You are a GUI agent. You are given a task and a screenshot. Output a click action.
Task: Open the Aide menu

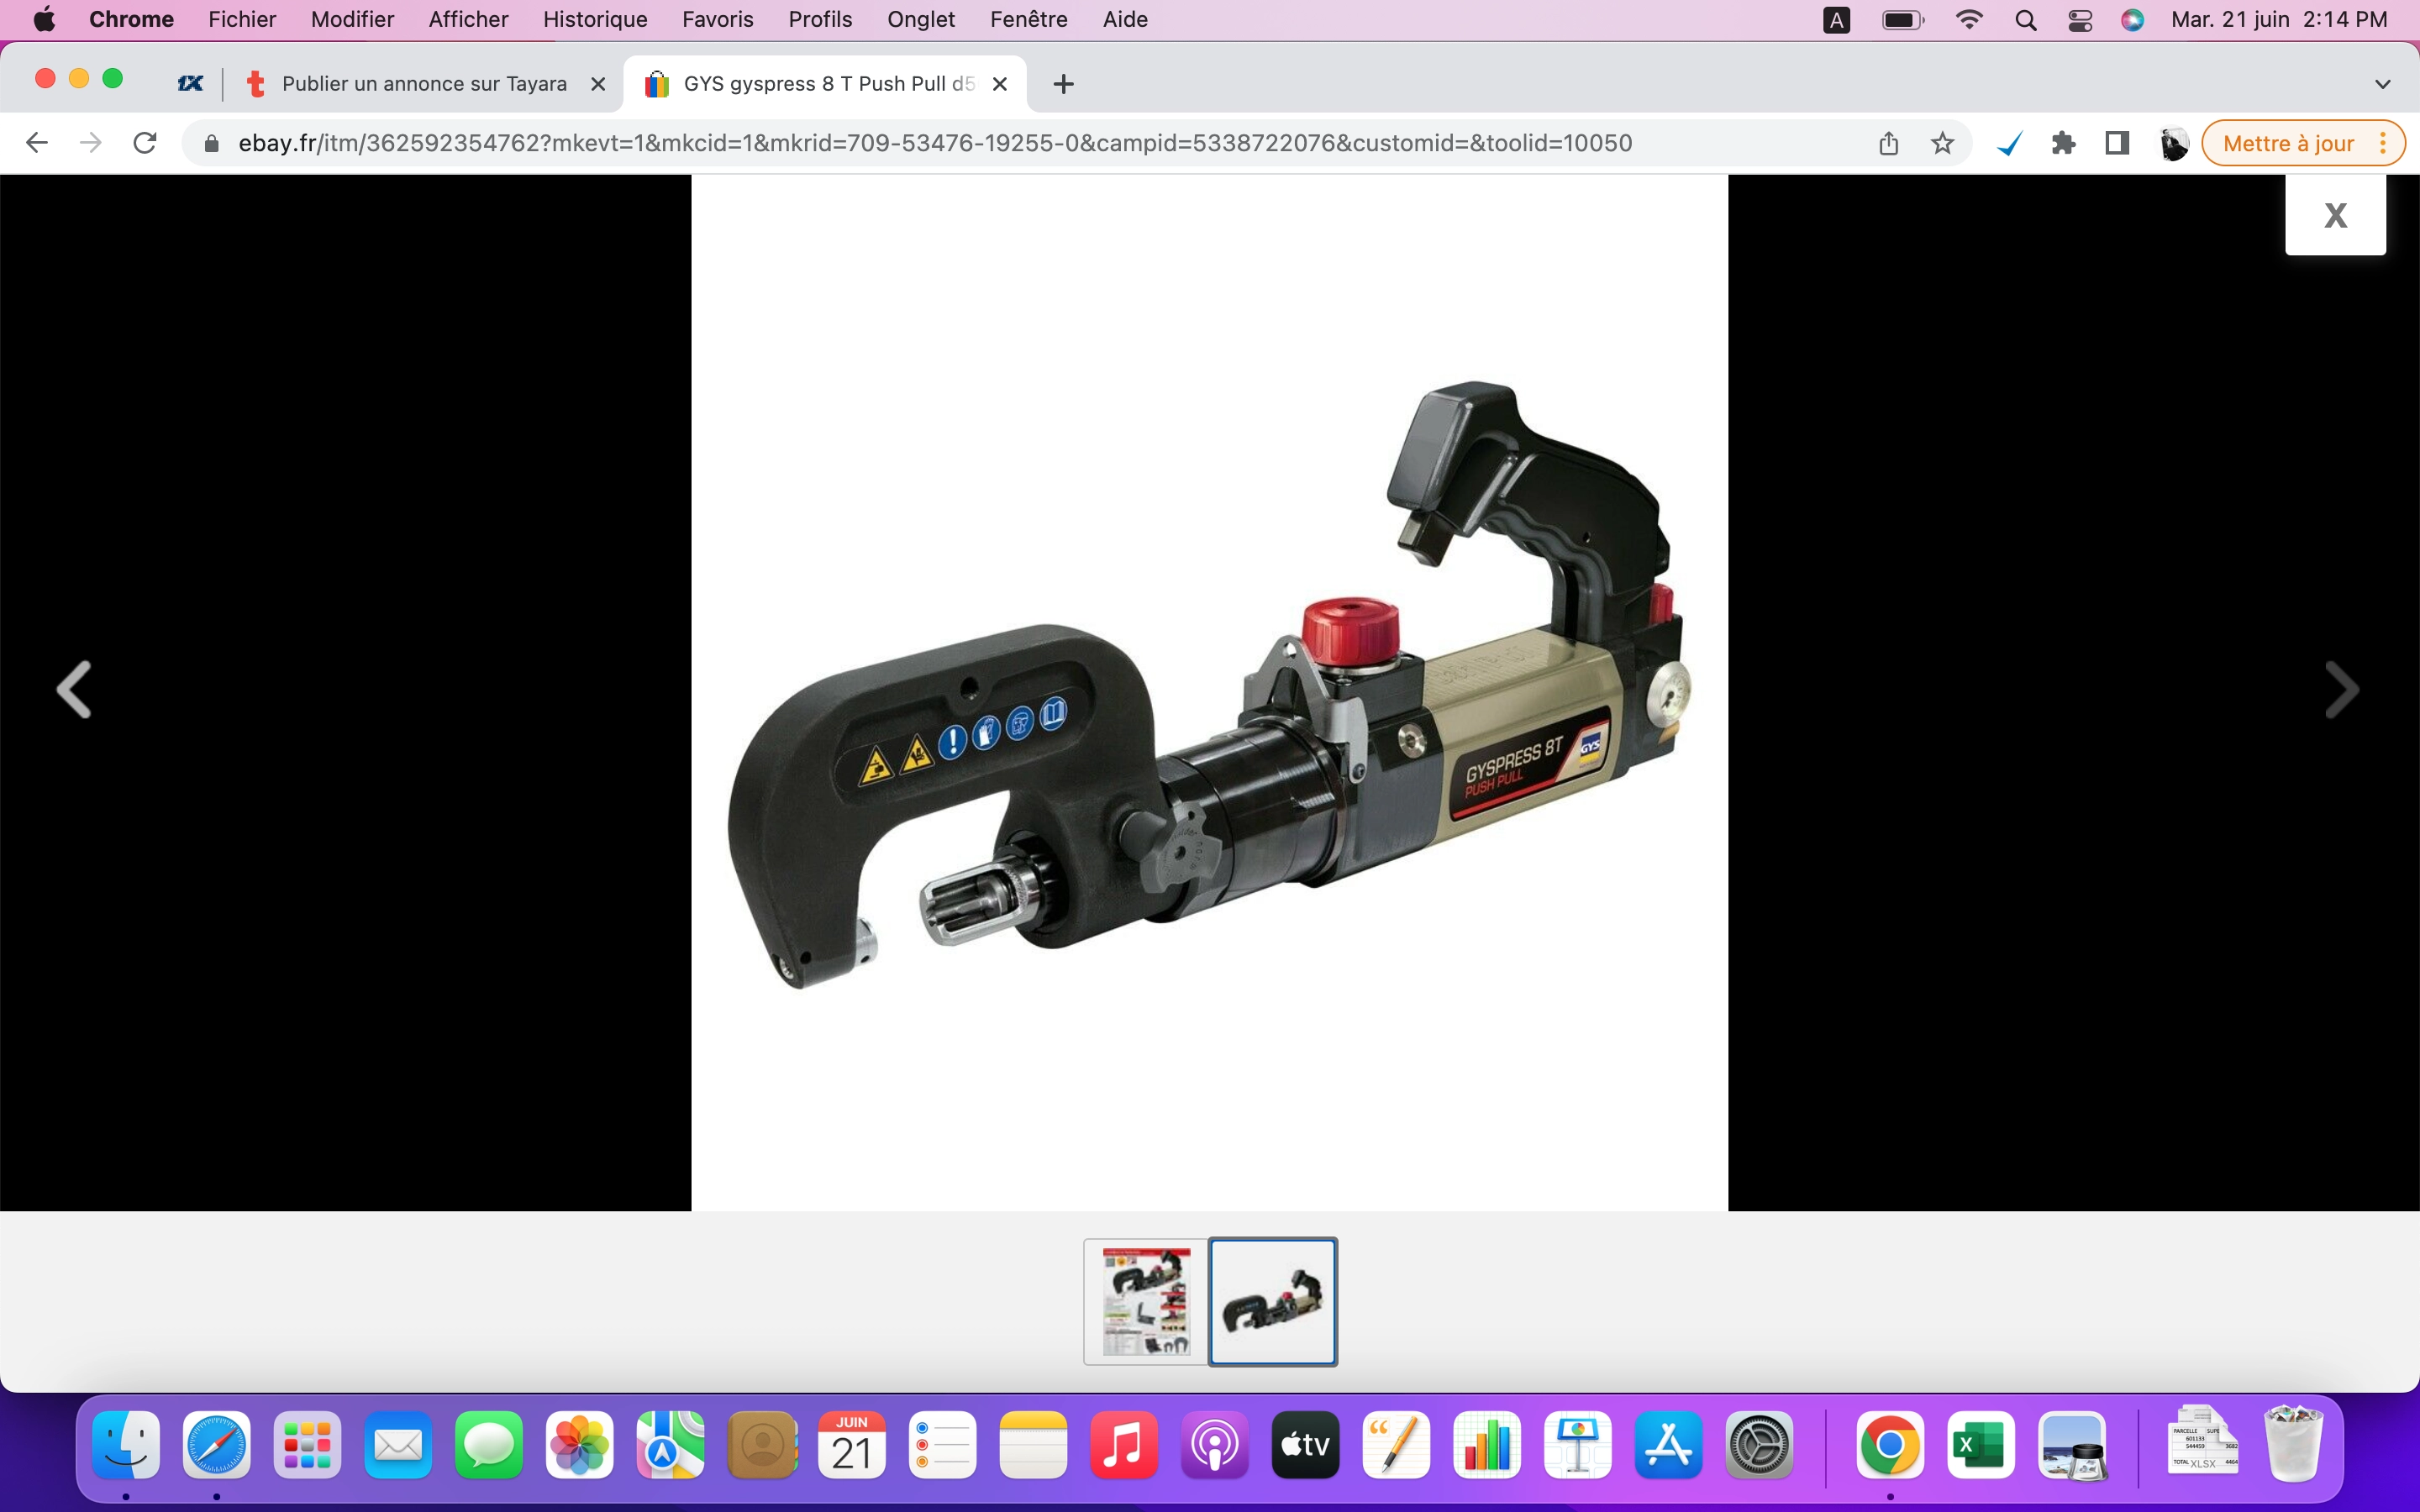pyautogui.click(x=1125, y=19)
